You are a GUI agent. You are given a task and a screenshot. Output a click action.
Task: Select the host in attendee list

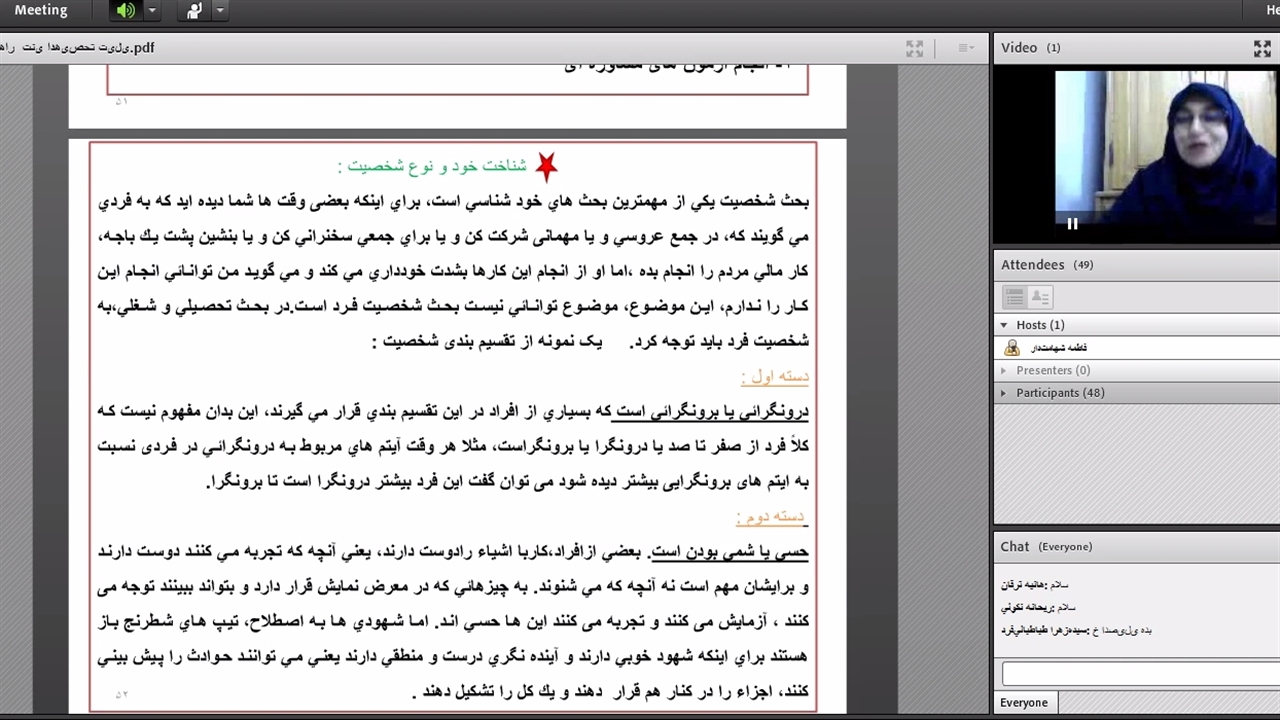(1059, 348)
